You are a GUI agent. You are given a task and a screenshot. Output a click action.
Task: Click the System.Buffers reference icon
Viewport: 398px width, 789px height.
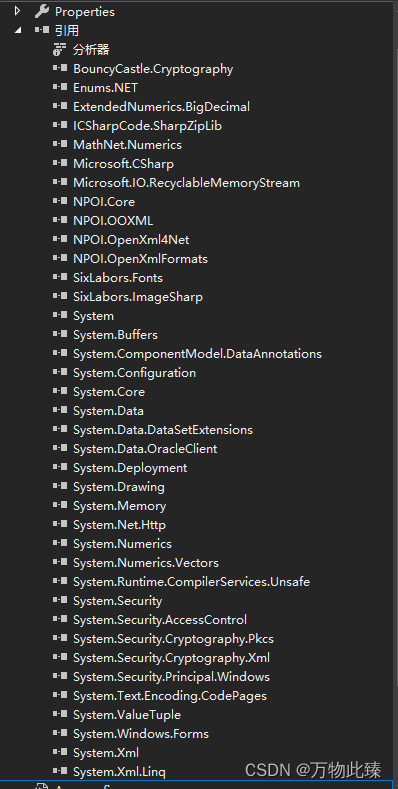click(x=60, y=335)
